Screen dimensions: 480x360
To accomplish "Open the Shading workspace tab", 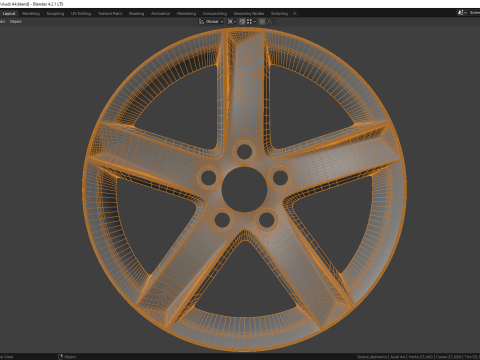I will tap(137, 14).
